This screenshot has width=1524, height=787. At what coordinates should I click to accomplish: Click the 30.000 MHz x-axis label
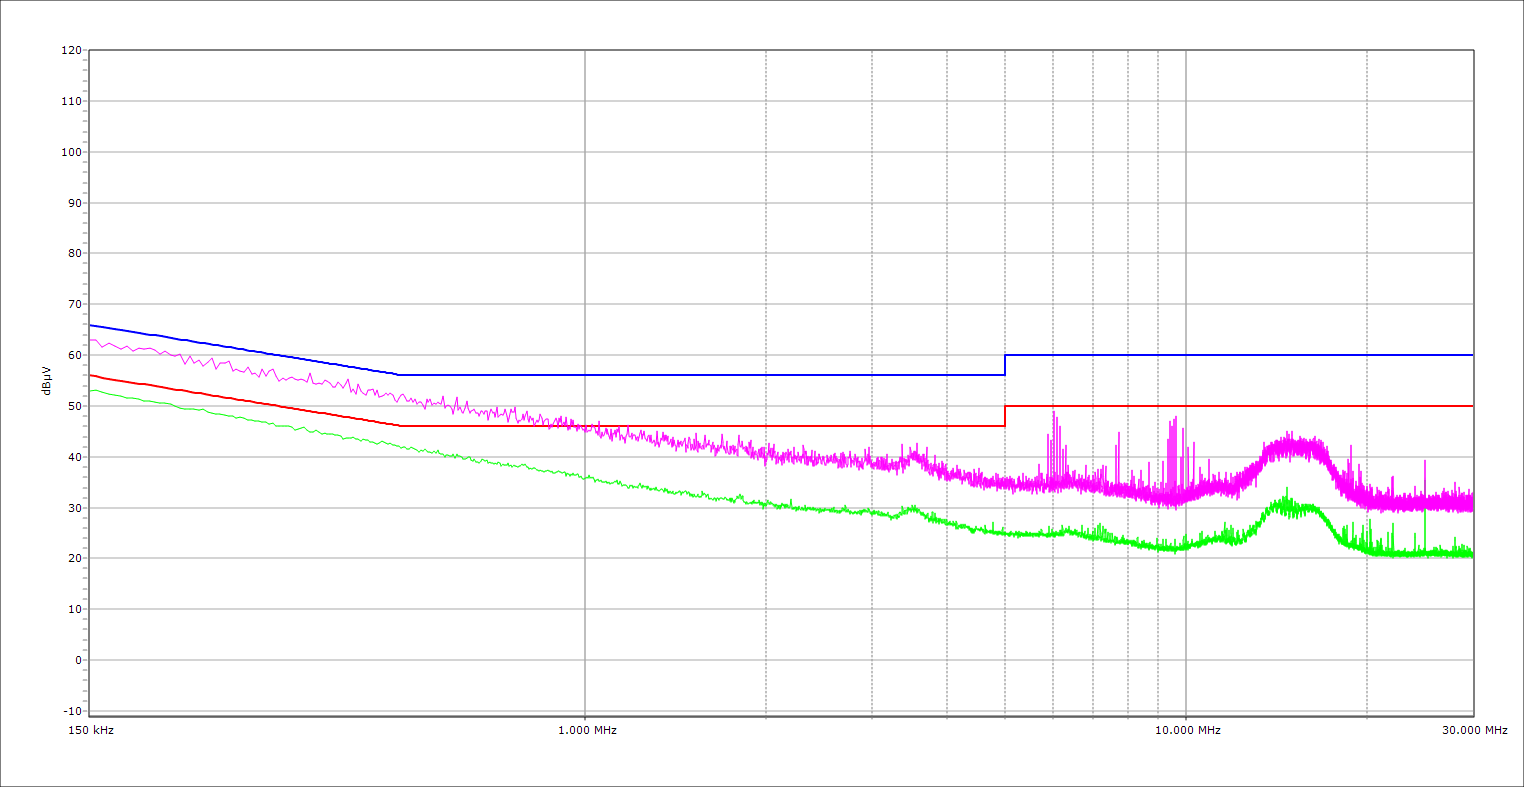coord(1474,730)
